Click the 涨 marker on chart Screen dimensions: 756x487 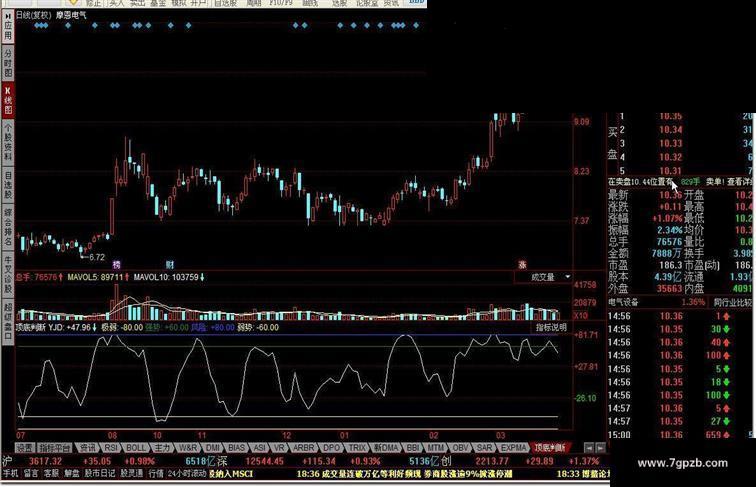tap(522, 265)
